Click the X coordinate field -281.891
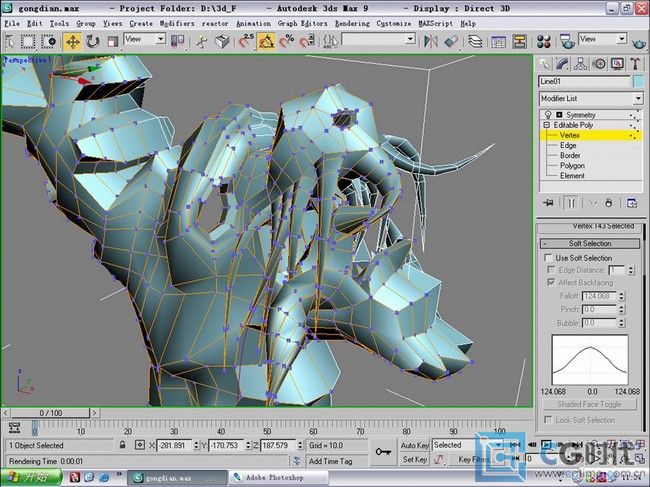Image resolution: width=650 pixels, height=487 pixels. pyautogui.click(x=173, y=446)
